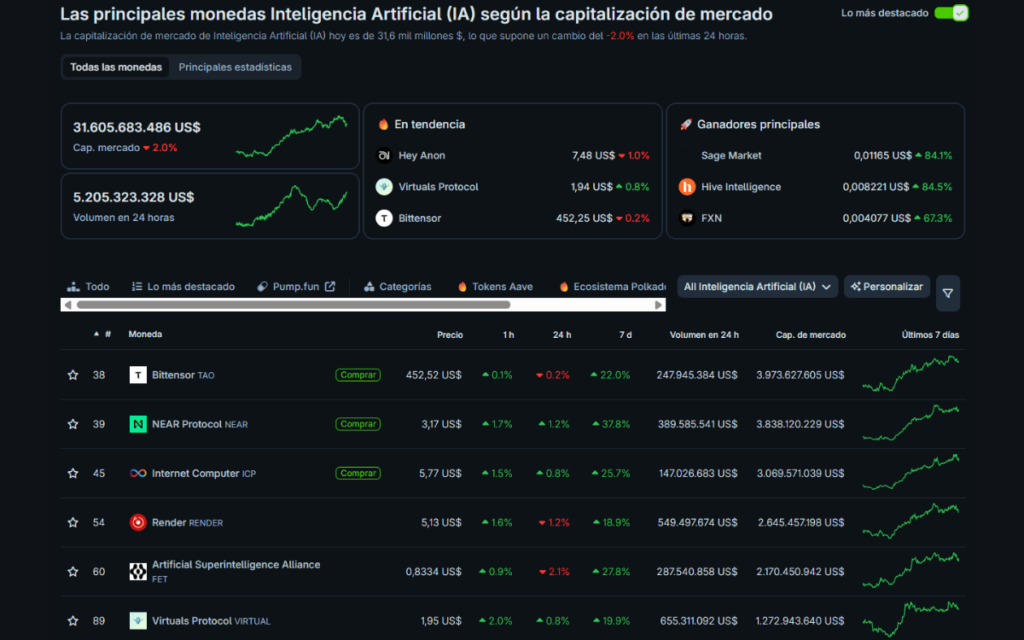The image size is (1024, 640).
Task: Open NEAR Protocol coin name link
Action: 200,424
